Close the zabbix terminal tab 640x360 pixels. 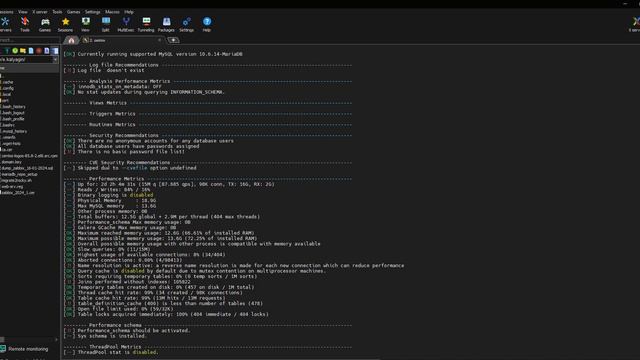point(159,40)
